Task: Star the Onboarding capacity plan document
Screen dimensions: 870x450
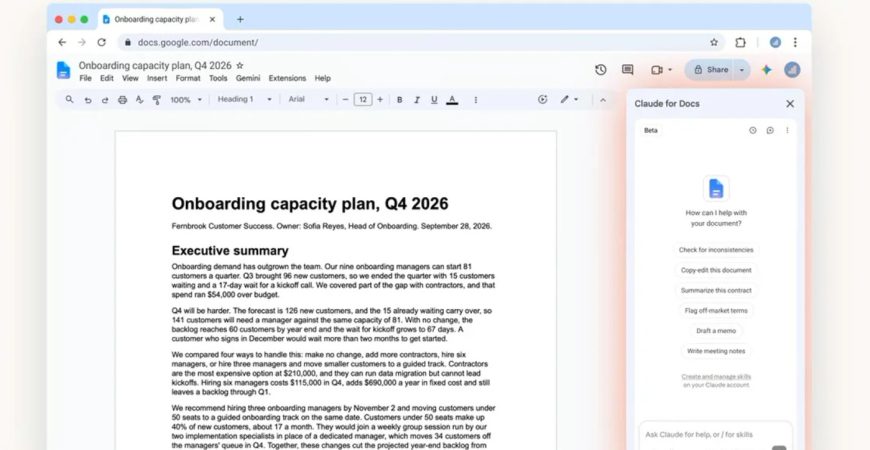Action: [240, 65]
